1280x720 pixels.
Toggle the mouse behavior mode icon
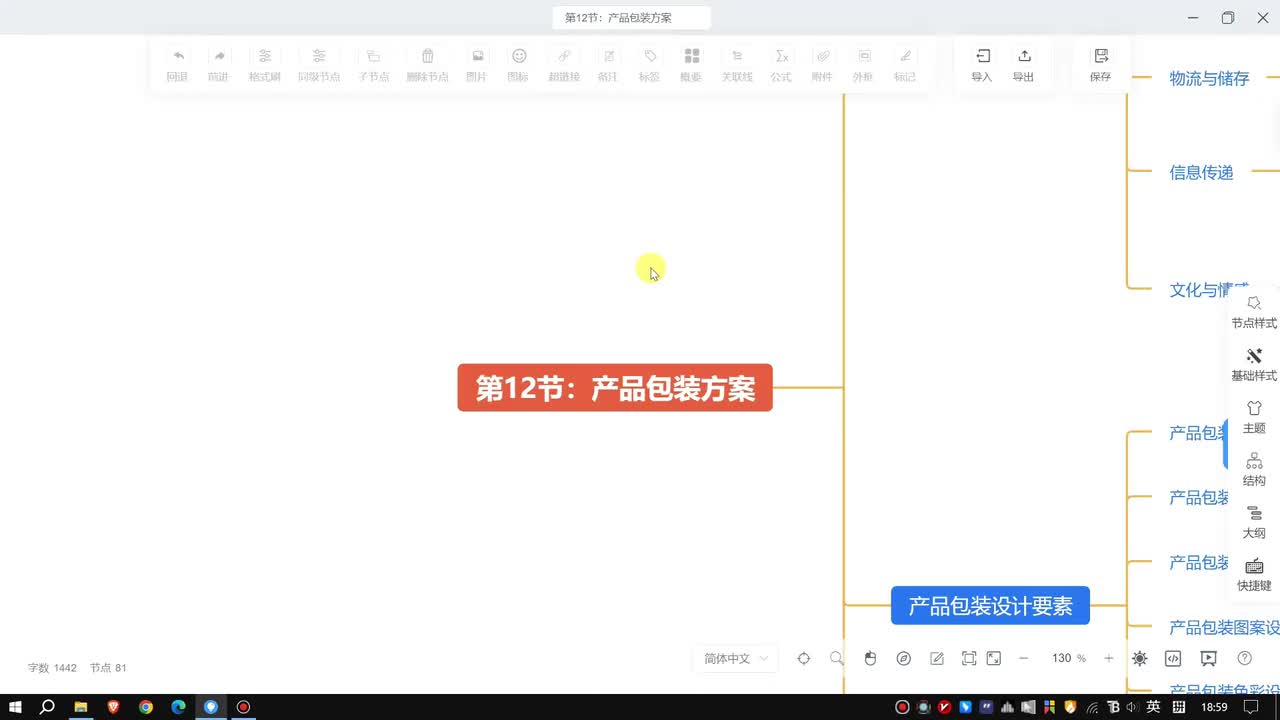coord(870,658)
